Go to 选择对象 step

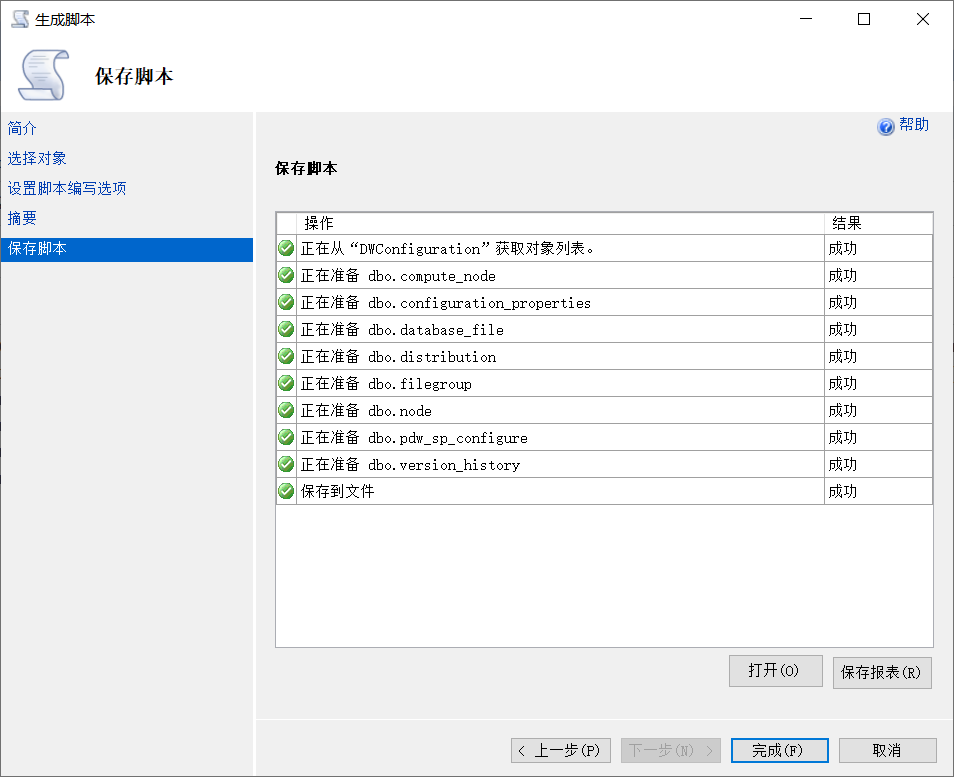(x=37, y=158)
